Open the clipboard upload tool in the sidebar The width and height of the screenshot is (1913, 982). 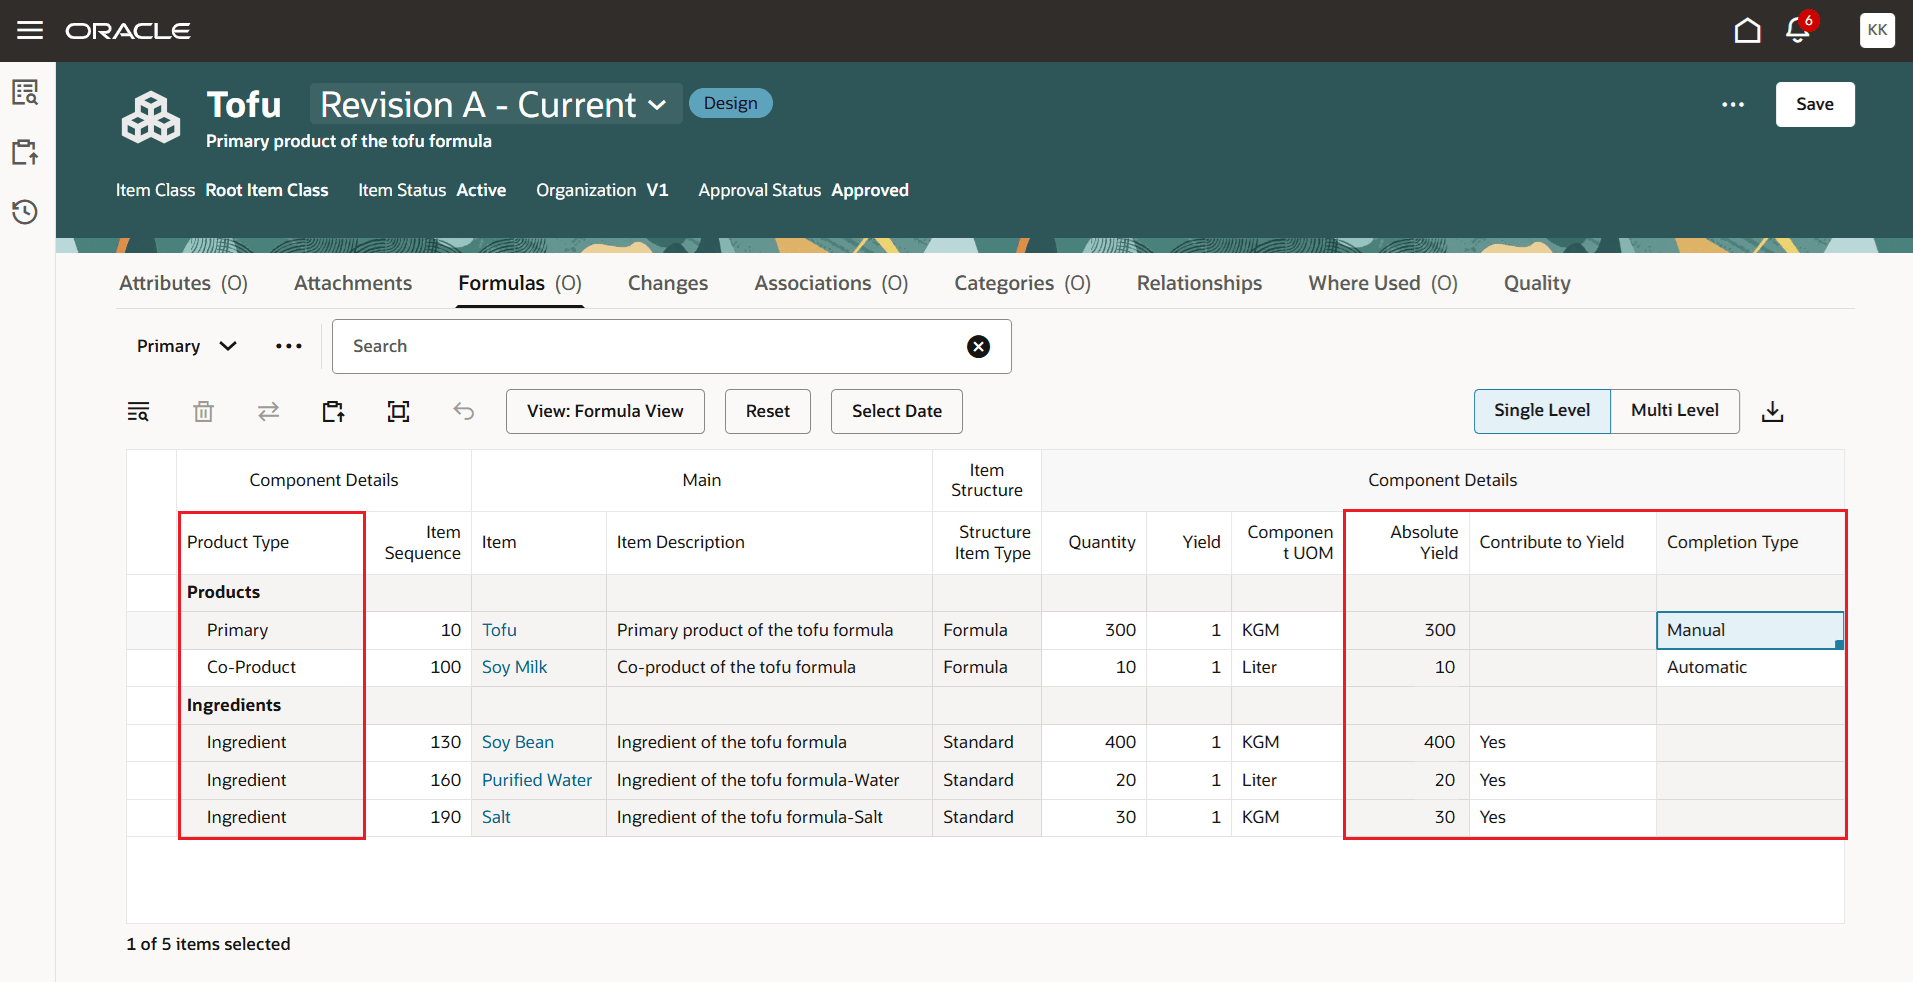pos(25,152)
